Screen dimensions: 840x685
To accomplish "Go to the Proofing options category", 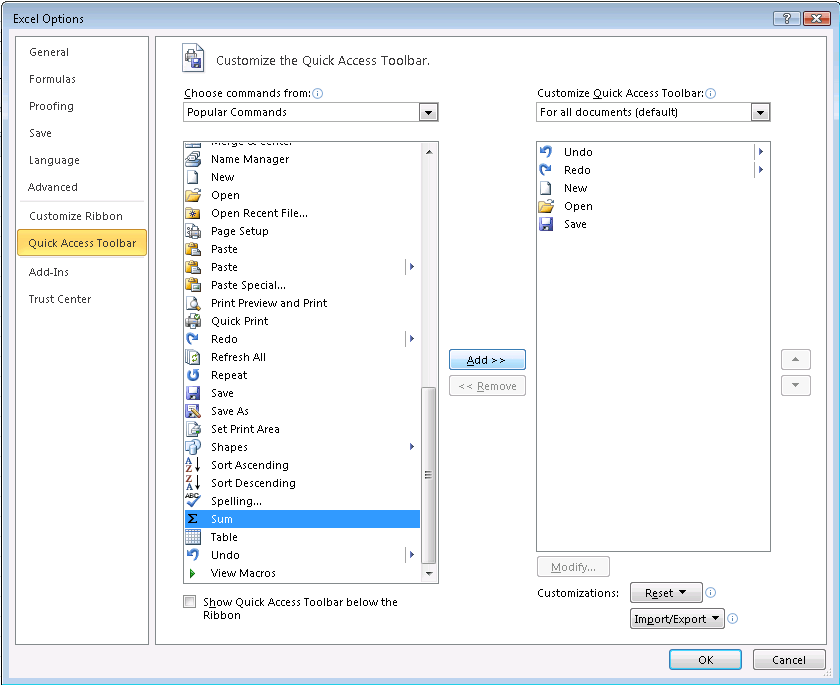I will click(x=81, y=106).
